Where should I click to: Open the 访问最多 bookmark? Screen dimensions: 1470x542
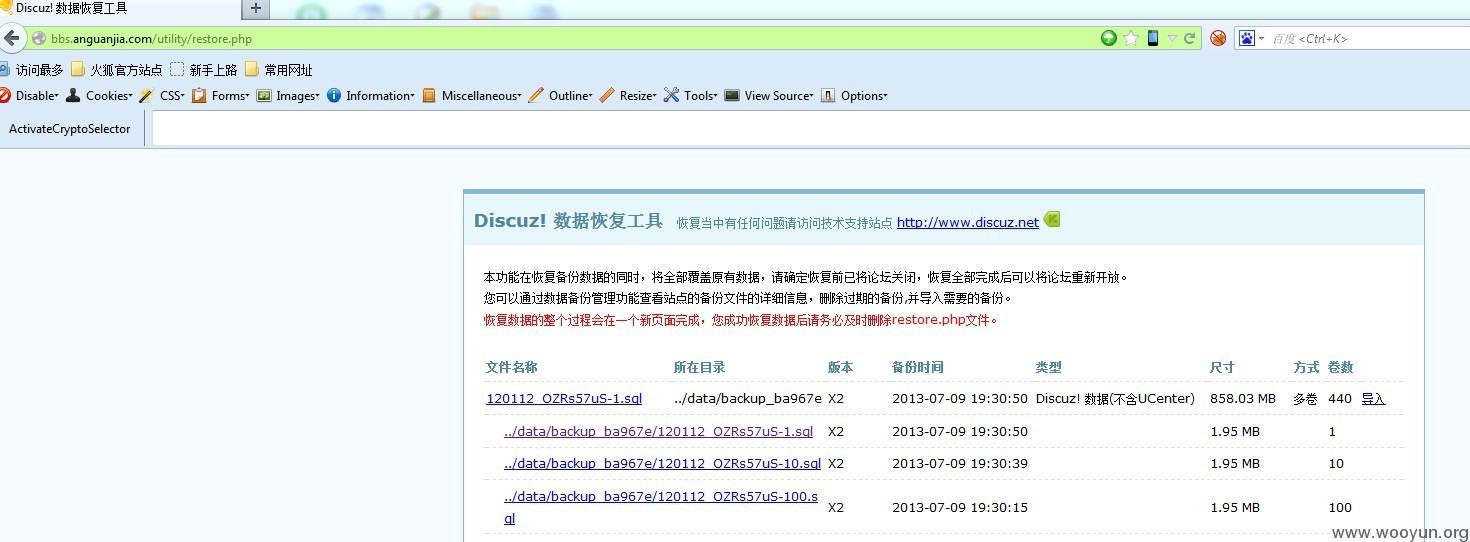[x=32, y=70]
